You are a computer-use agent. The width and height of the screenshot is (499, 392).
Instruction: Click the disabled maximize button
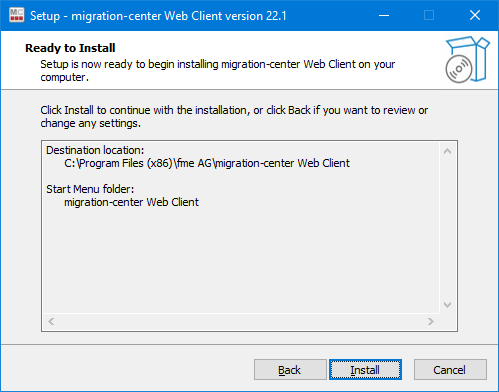click(x=429, y=15)
